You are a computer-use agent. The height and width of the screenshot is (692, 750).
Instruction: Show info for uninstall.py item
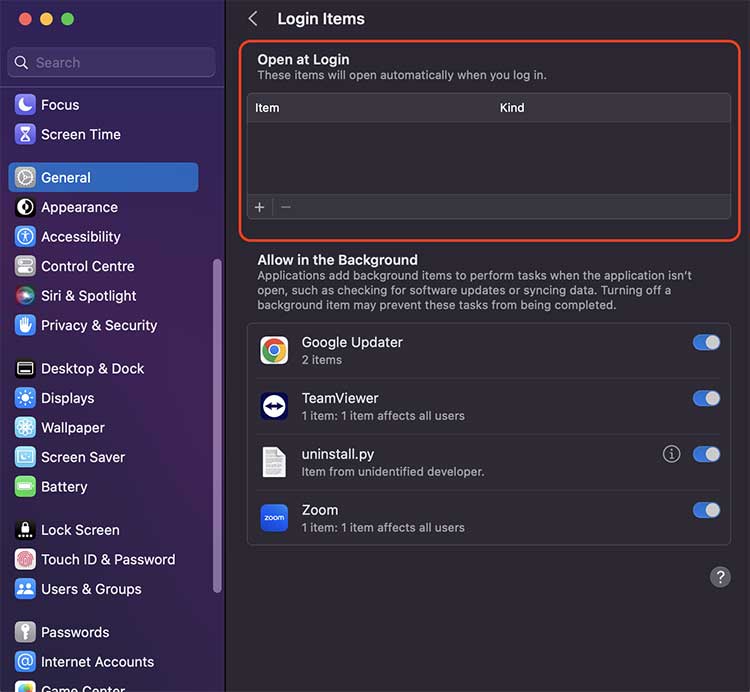pyautogui.click(x=672, y=454)
